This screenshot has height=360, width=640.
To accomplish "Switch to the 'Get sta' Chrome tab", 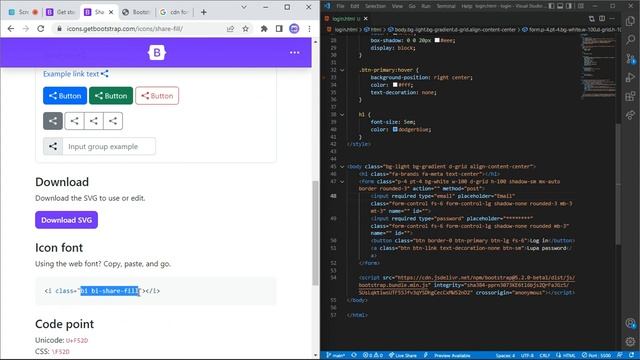I will 60,12.
